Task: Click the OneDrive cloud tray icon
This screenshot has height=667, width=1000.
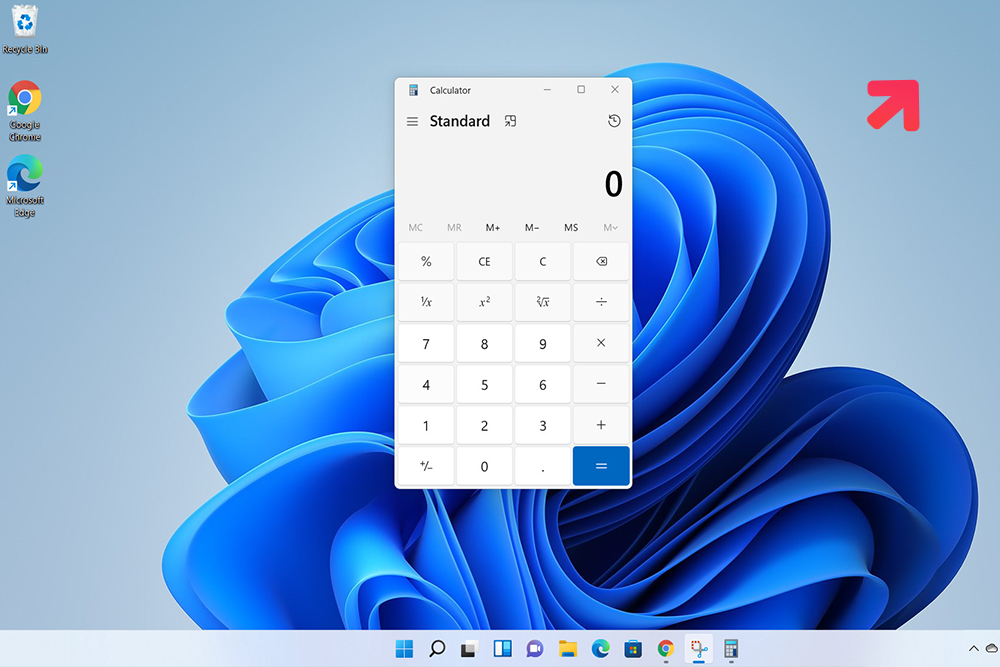Action: pos(992,649)
